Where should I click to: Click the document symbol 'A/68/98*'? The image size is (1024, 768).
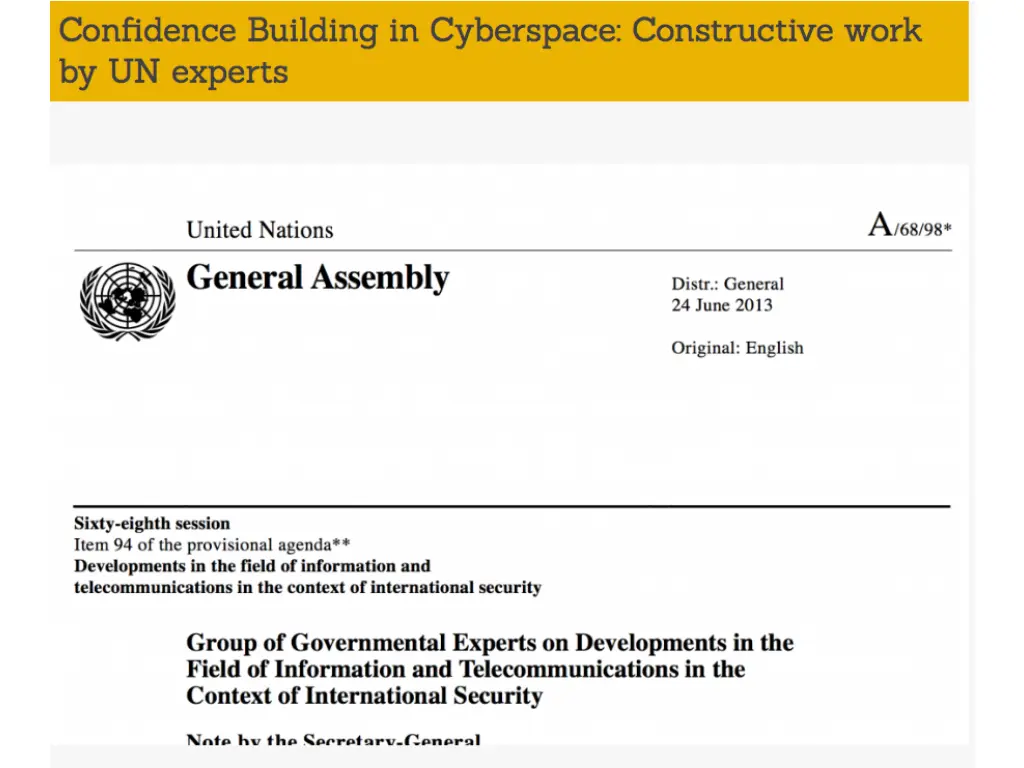pyautogui.click(x=910, y=225)
